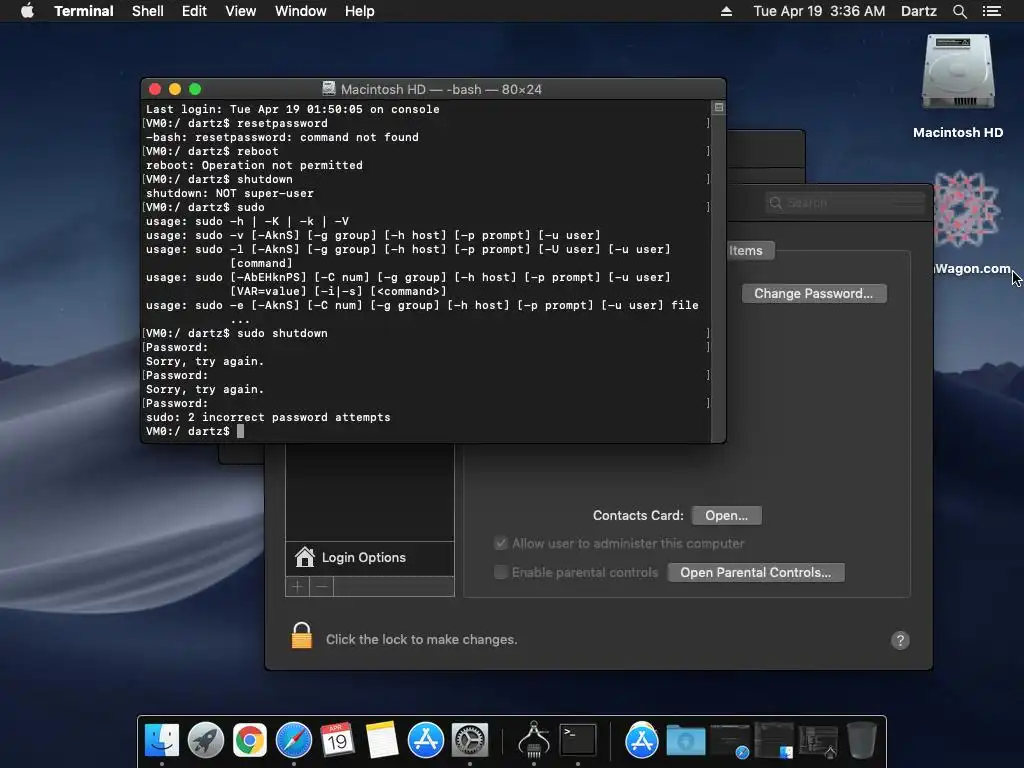Click the "Last login" line in Terminal
Image resolution: width=1024 pixels, height=768 pixels.
pos(293,109)
